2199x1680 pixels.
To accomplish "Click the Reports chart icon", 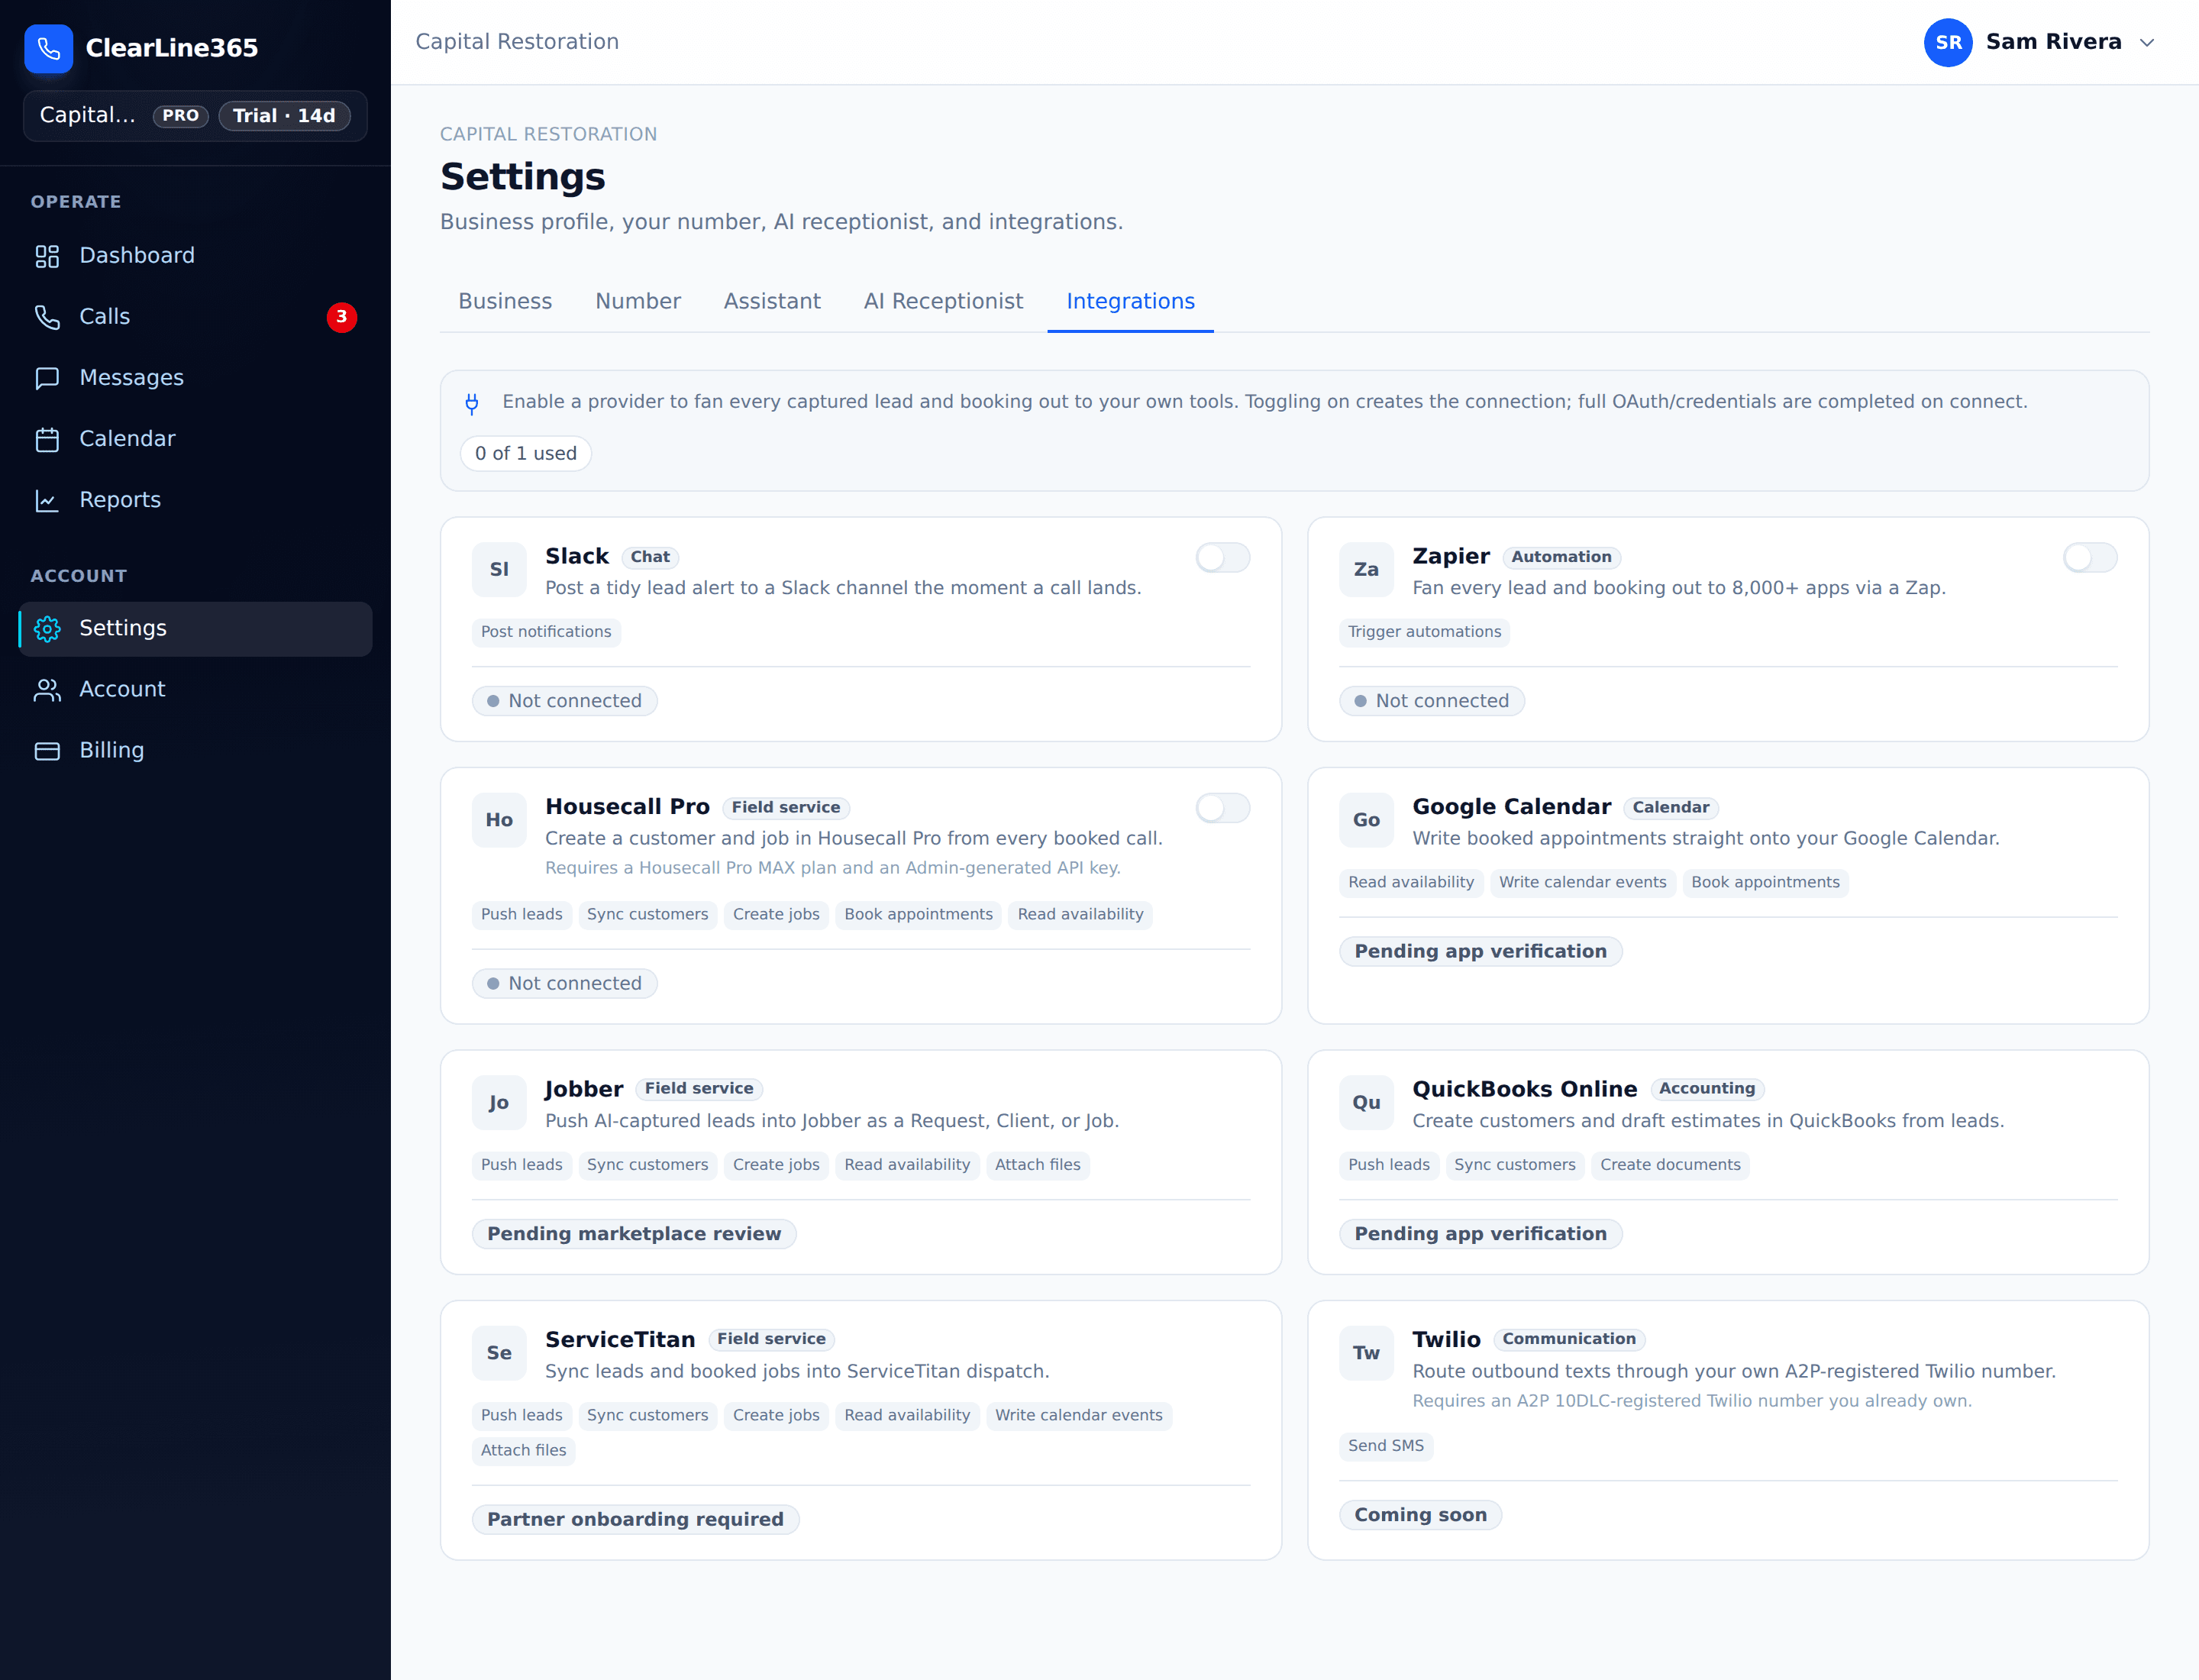I will pos(47,500).
